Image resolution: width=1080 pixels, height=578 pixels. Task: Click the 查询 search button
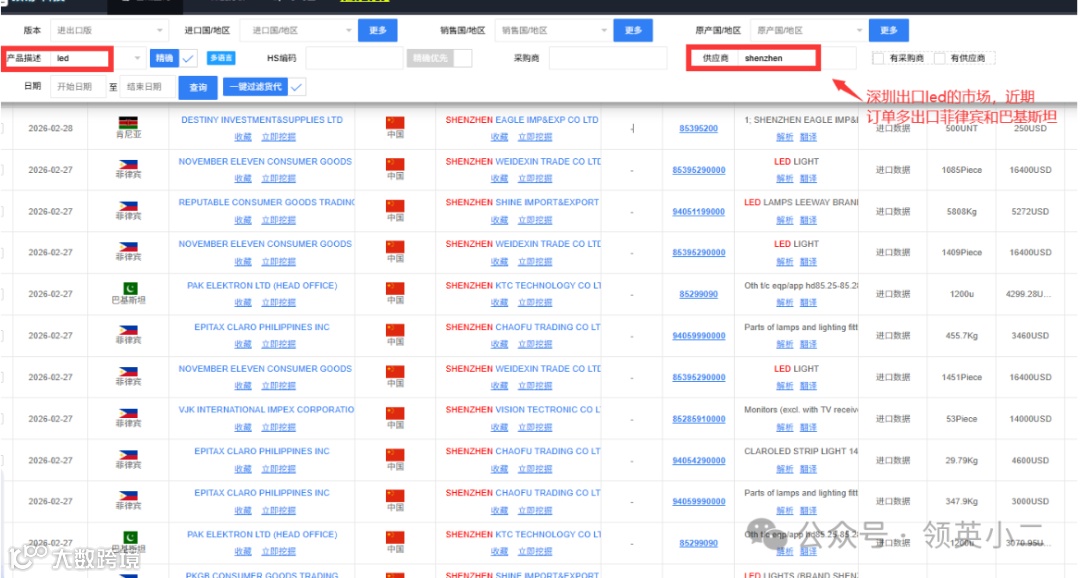[x=198, y=87]
